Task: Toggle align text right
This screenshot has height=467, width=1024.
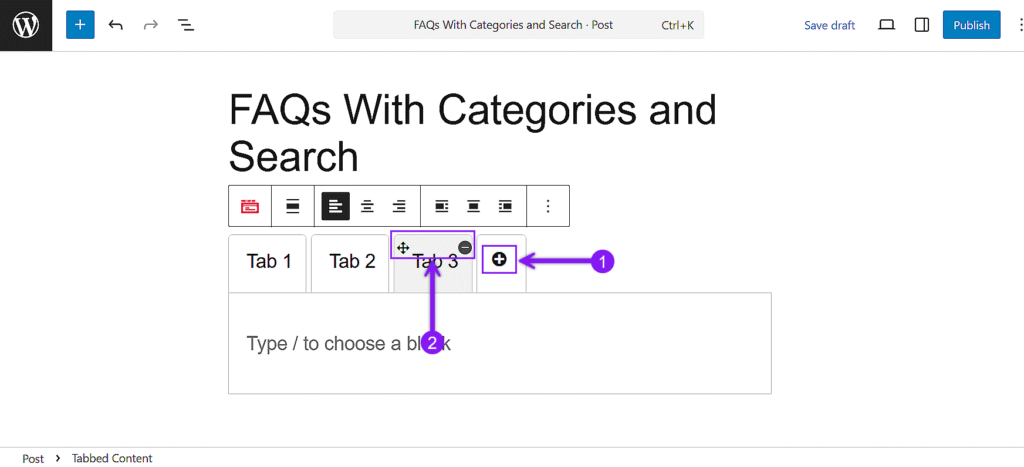Action: tap(399, 206)
